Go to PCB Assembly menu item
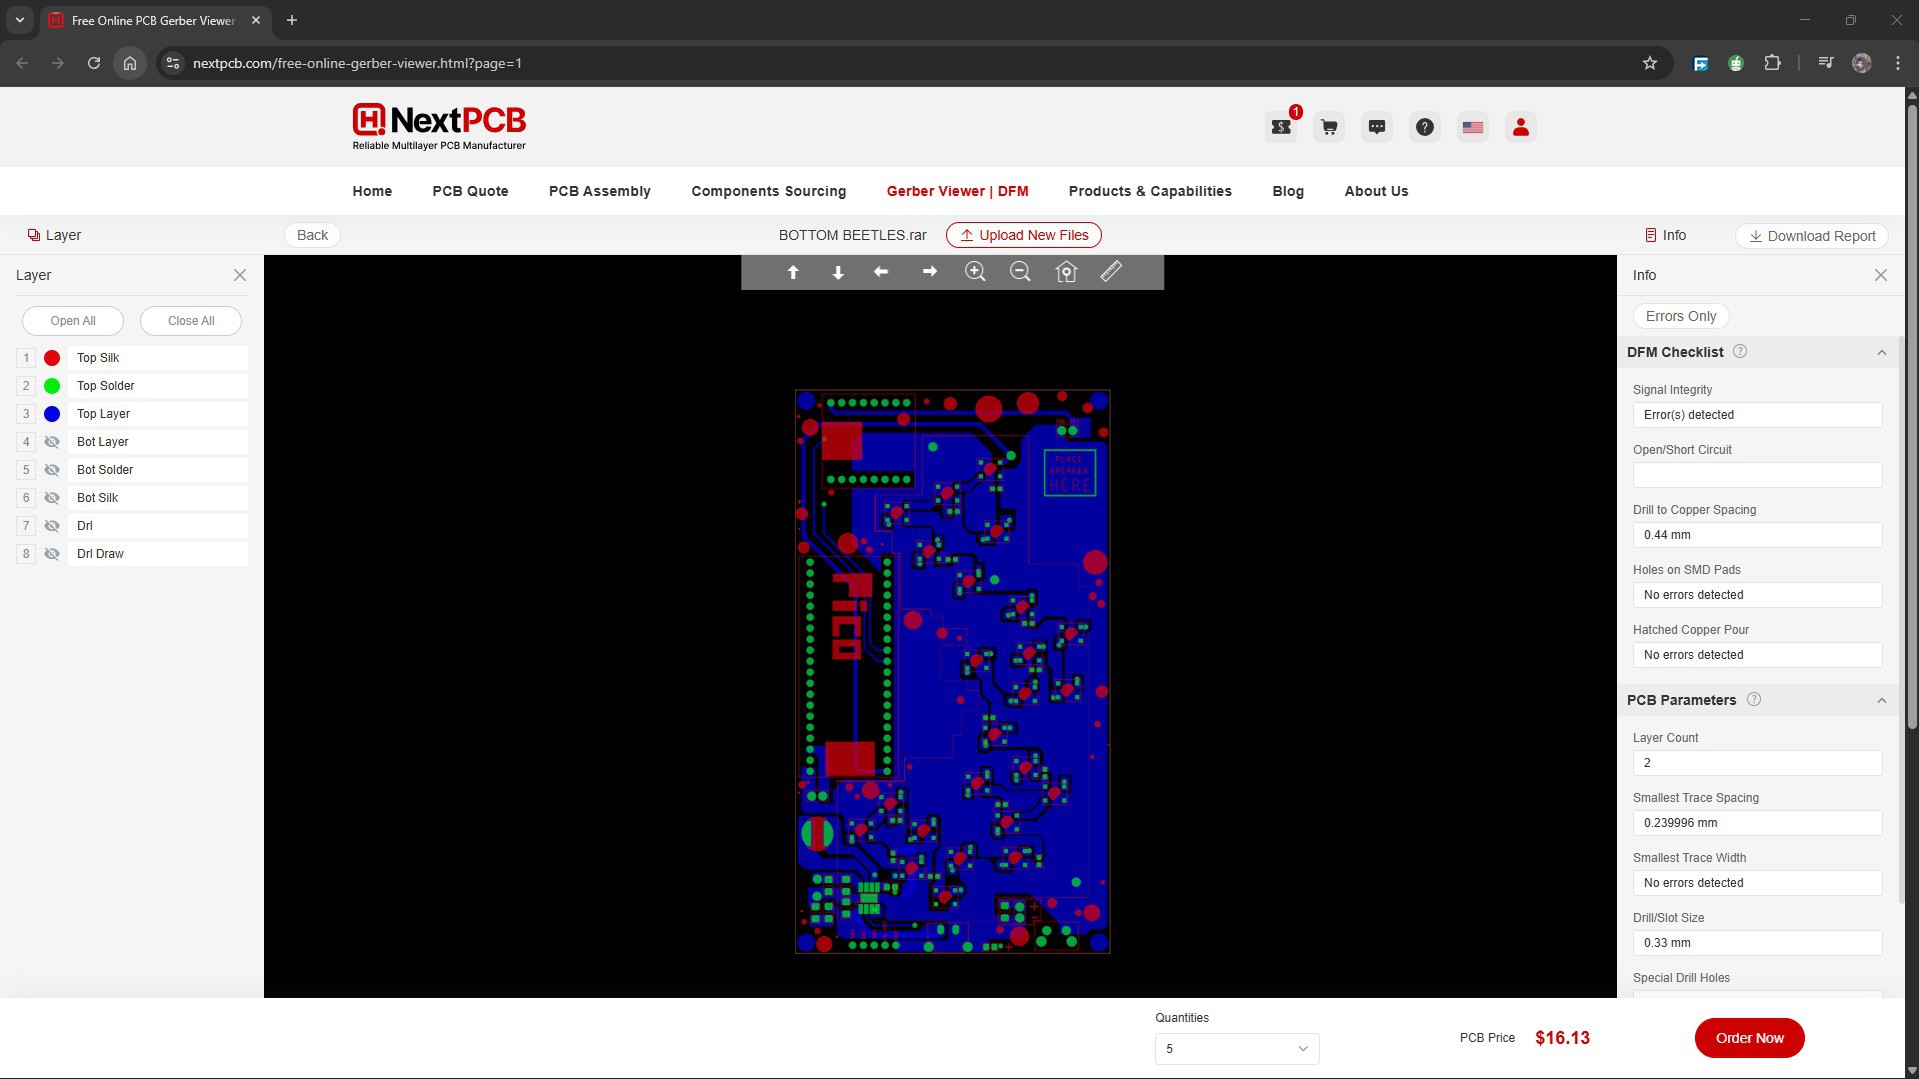The width and height of the screenshot is (1919, 1079). click(x=599, y=191)
